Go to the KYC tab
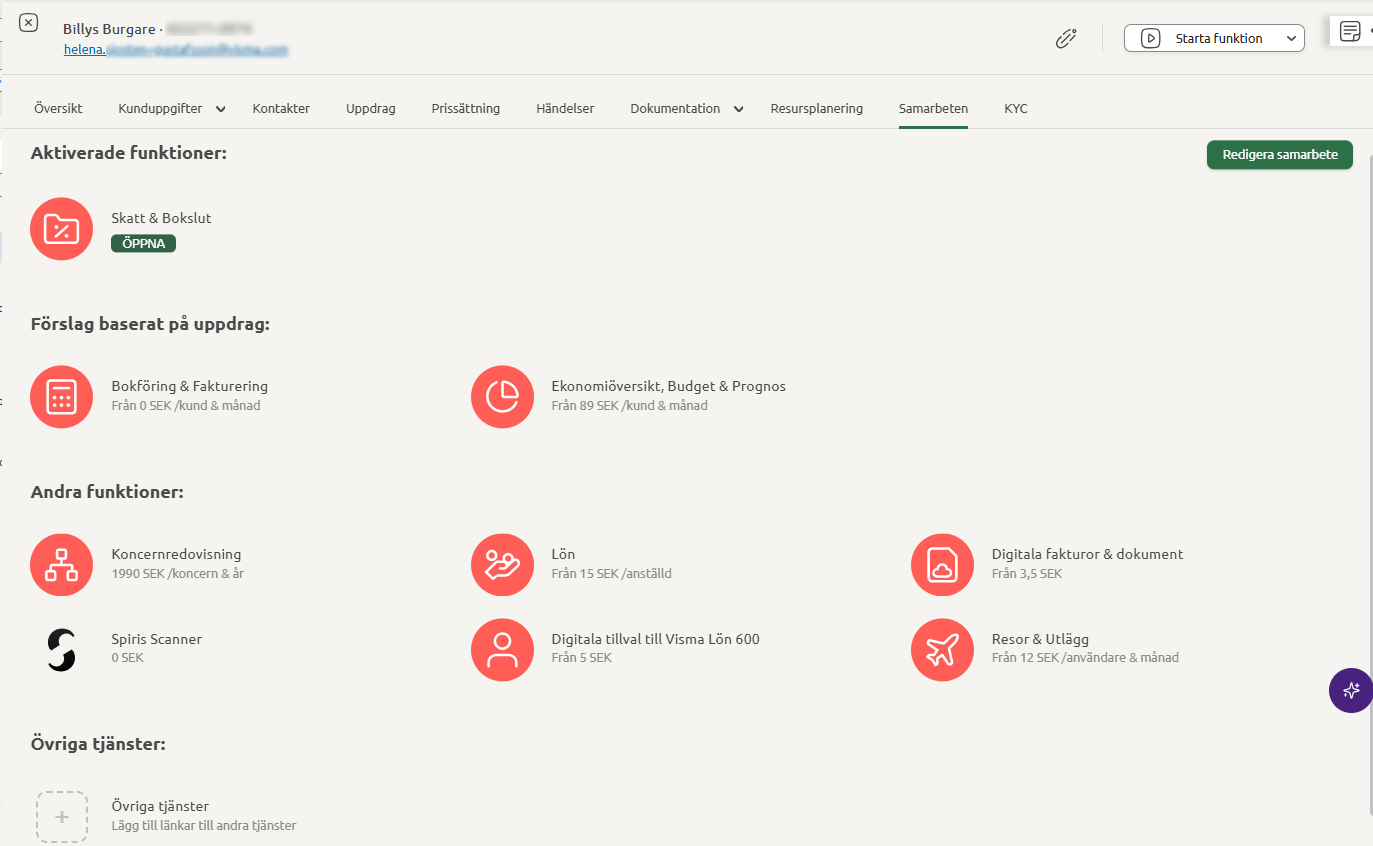The image size is (1373, 846). pyautogui.click(x=1015, y=108)
